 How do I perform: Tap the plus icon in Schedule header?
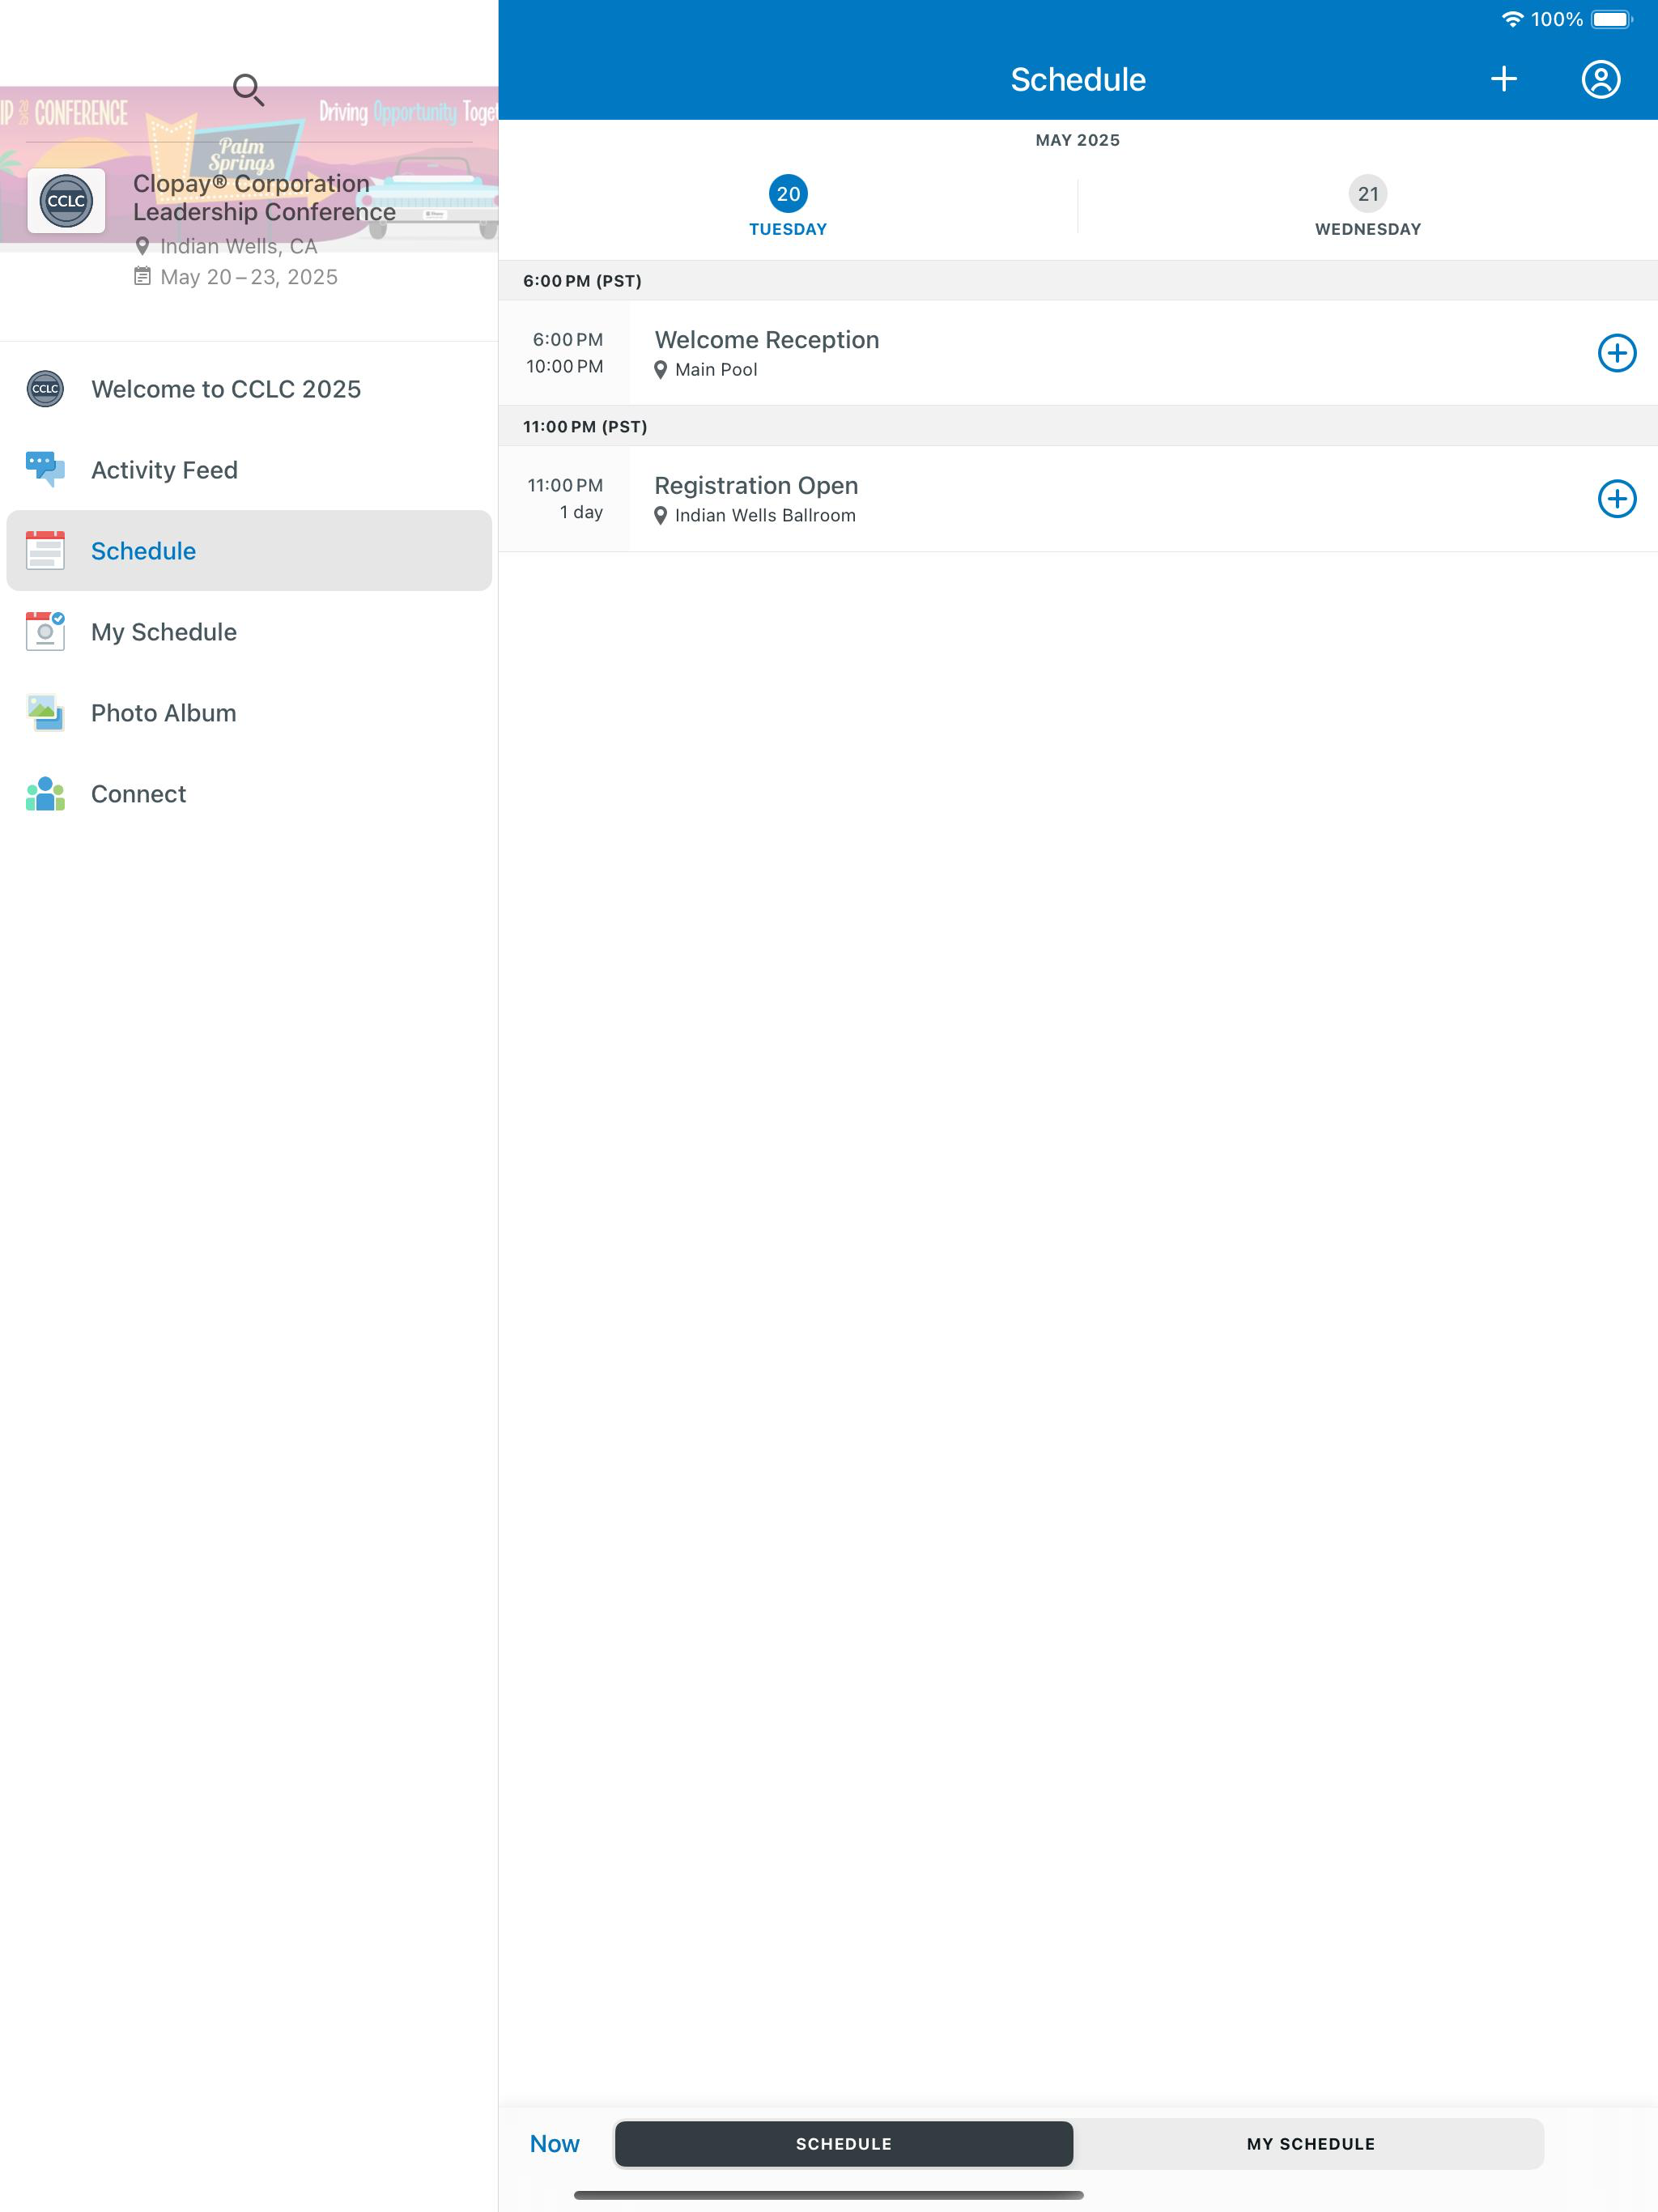coord(1503,79)
